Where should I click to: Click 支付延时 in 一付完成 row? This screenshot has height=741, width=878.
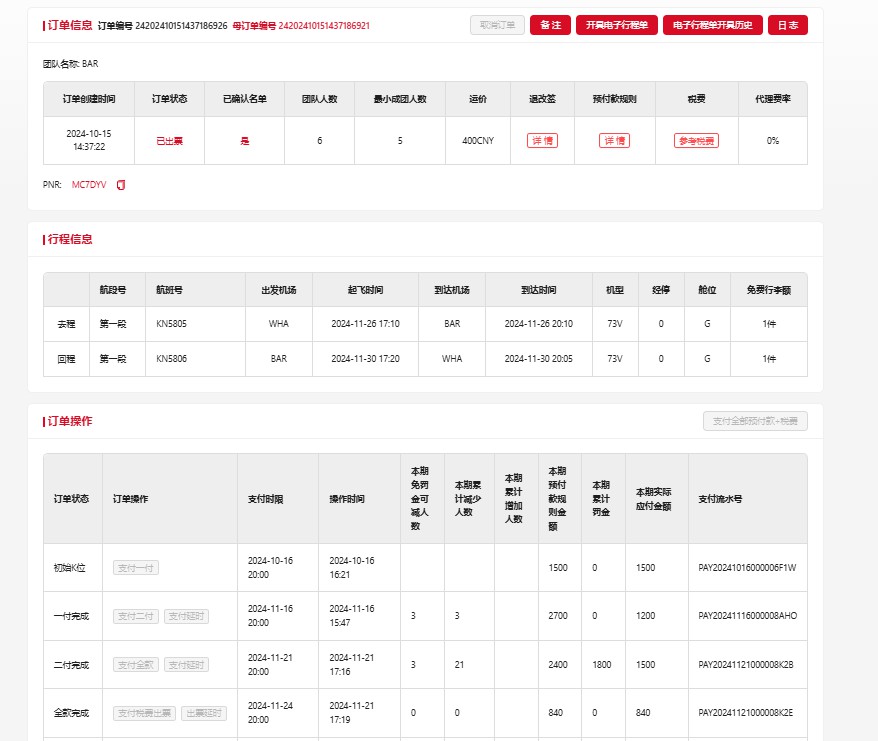(x=186, y=616)
